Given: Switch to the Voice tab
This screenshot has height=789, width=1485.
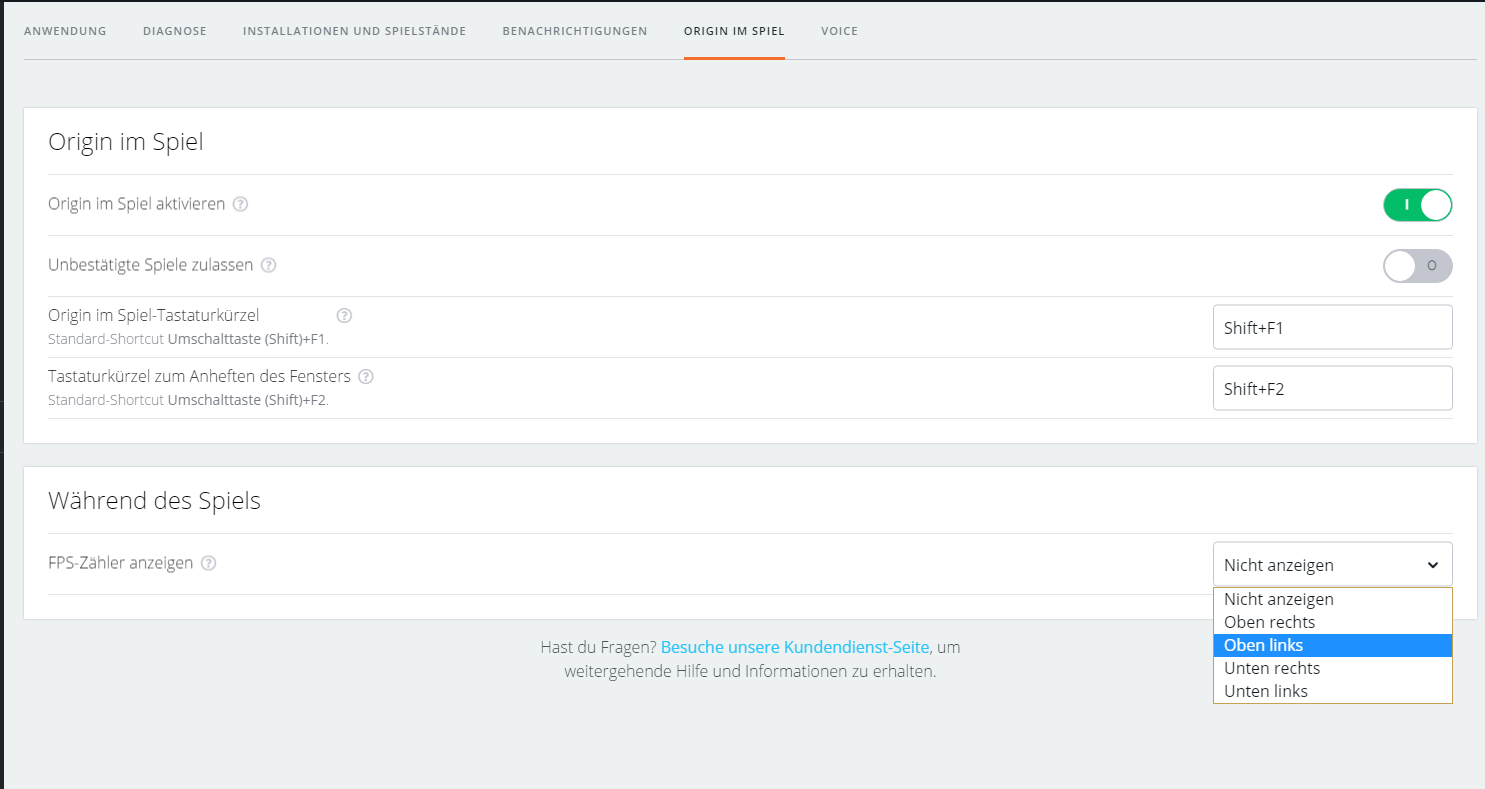Looking at the screenshot, I should 839,31.
